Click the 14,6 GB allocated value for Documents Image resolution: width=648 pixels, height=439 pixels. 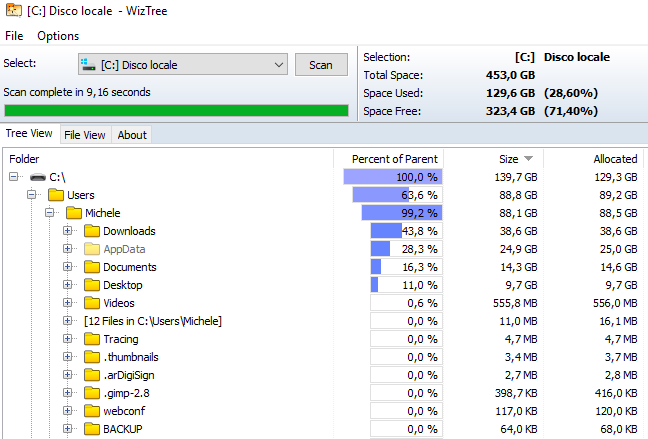pyautogui.click(x=619, y=267)
